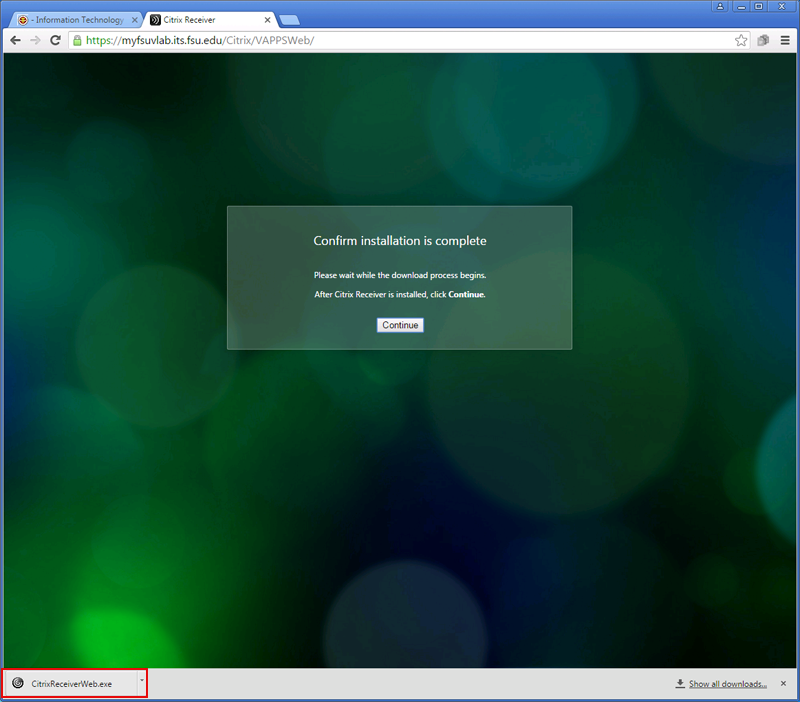Click the Information Technology tab favicon
The width and height of the screenshot is (800, 702).
point(22,20)
